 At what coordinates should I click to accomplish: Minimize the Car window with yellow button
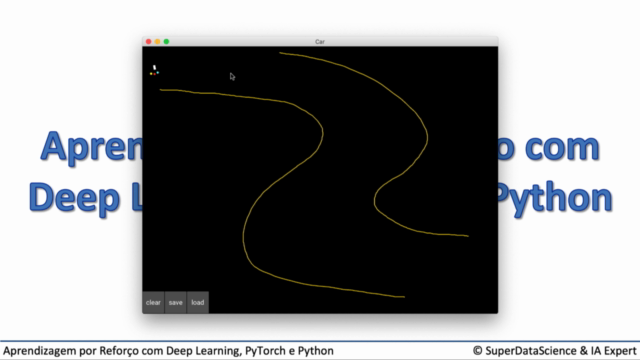[158, 42]
